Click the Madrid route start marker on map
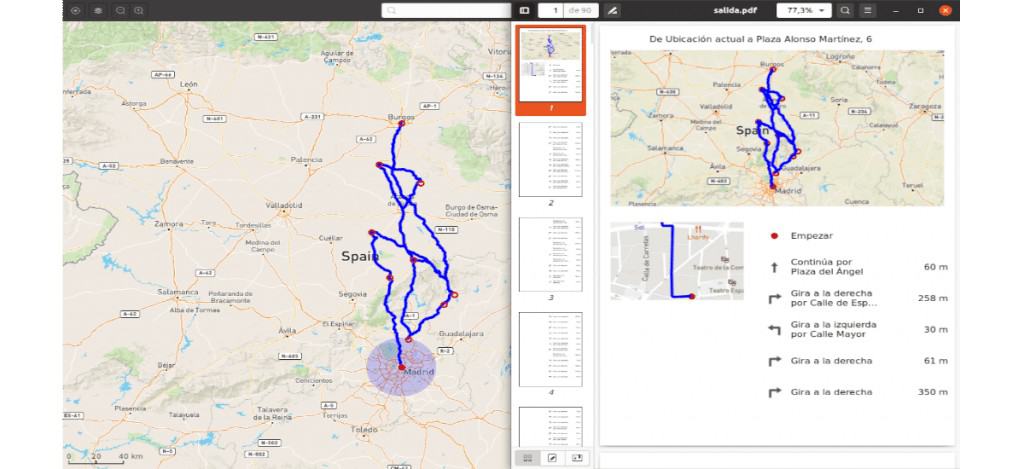1024x469 pixels. (402, 367)
